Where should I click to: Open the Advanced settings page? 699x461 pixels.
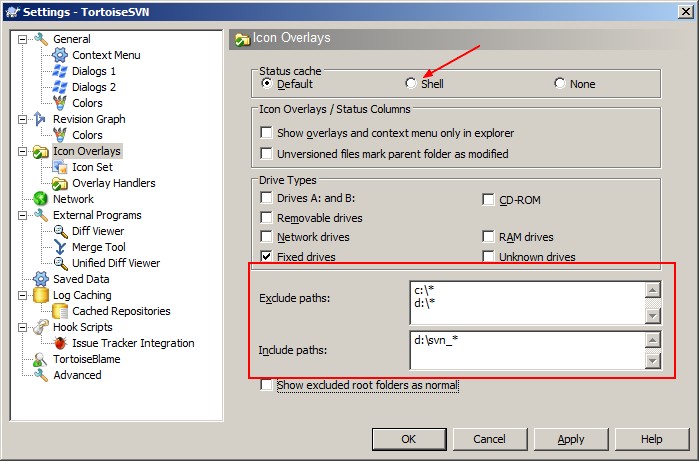(x=77, y=375)
